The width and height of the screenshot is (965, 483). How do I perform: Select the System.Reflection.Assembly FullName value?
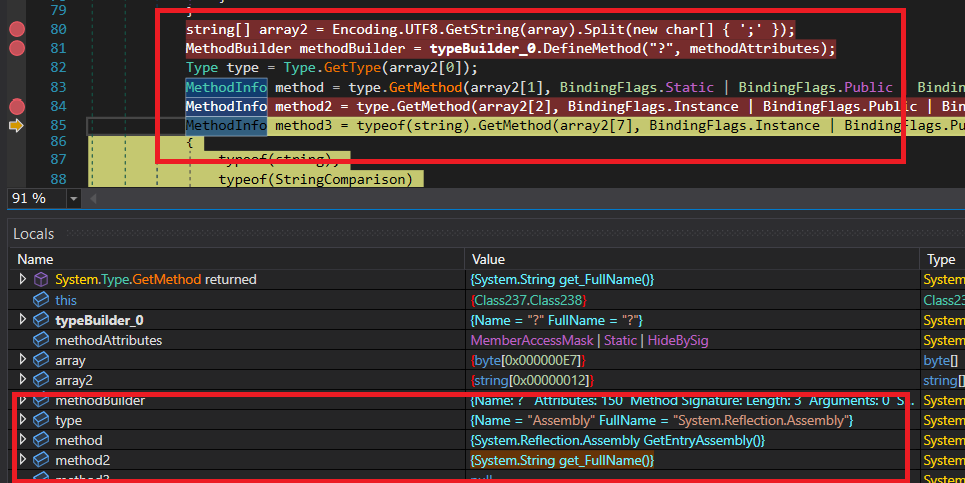(x=662, y=420)
